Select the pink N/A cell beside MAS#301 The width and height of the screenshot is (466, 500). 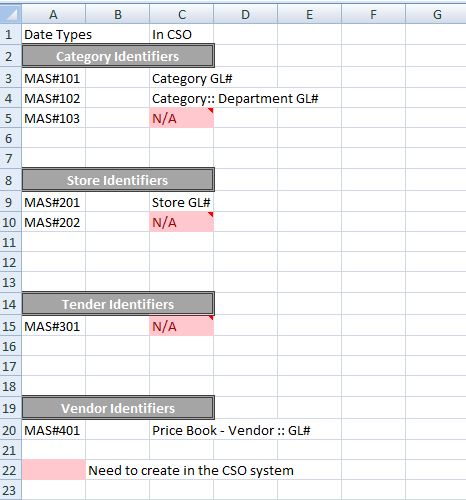(x=182, y=326)
